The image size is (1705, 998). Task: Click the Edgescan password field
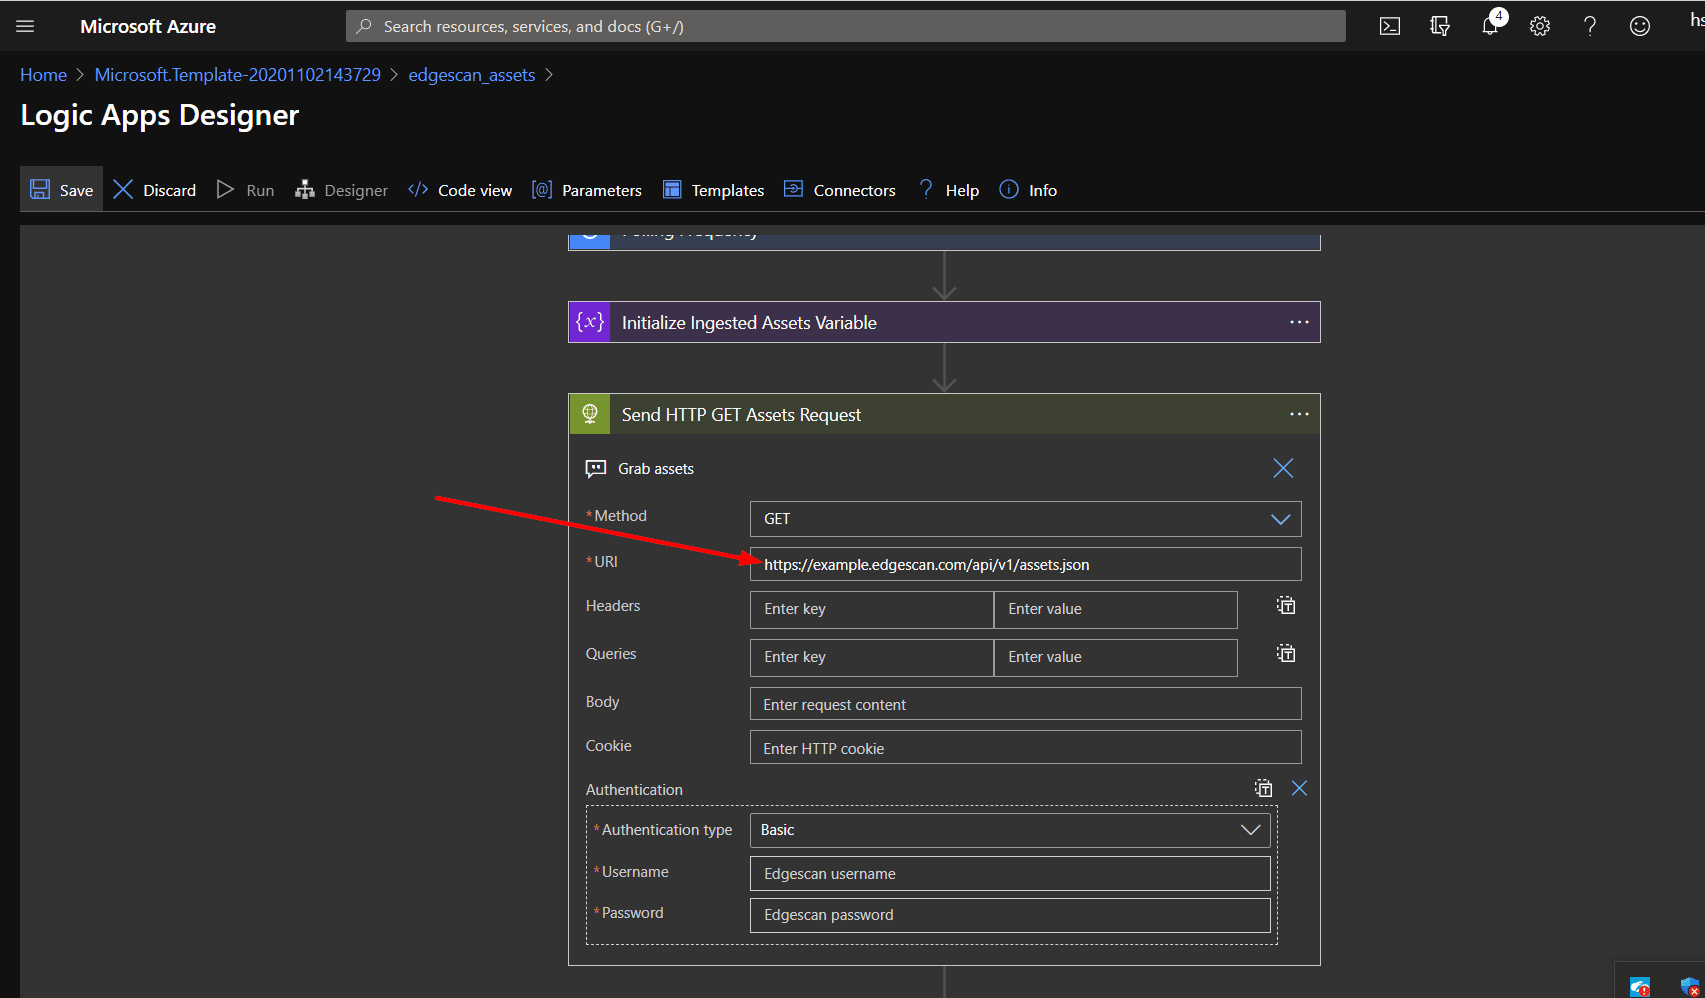1010,915
